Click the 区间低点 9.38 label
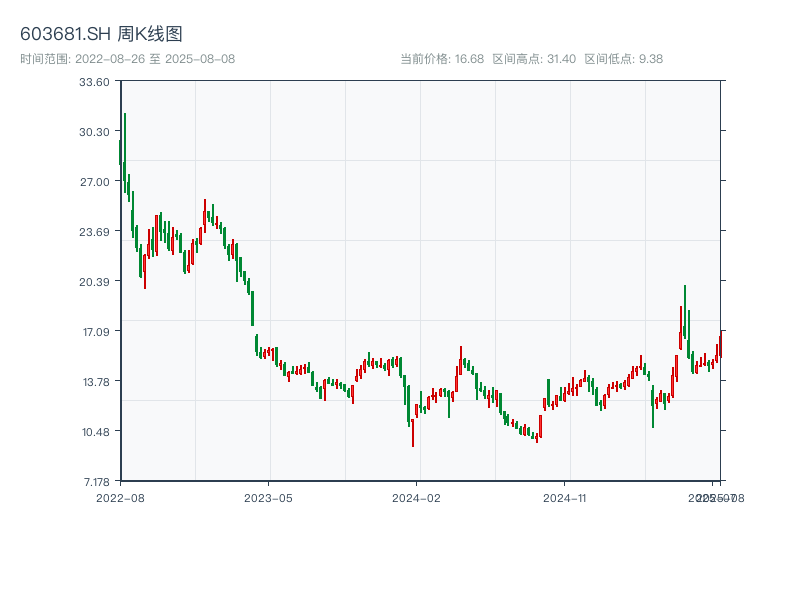 [623, 59]
